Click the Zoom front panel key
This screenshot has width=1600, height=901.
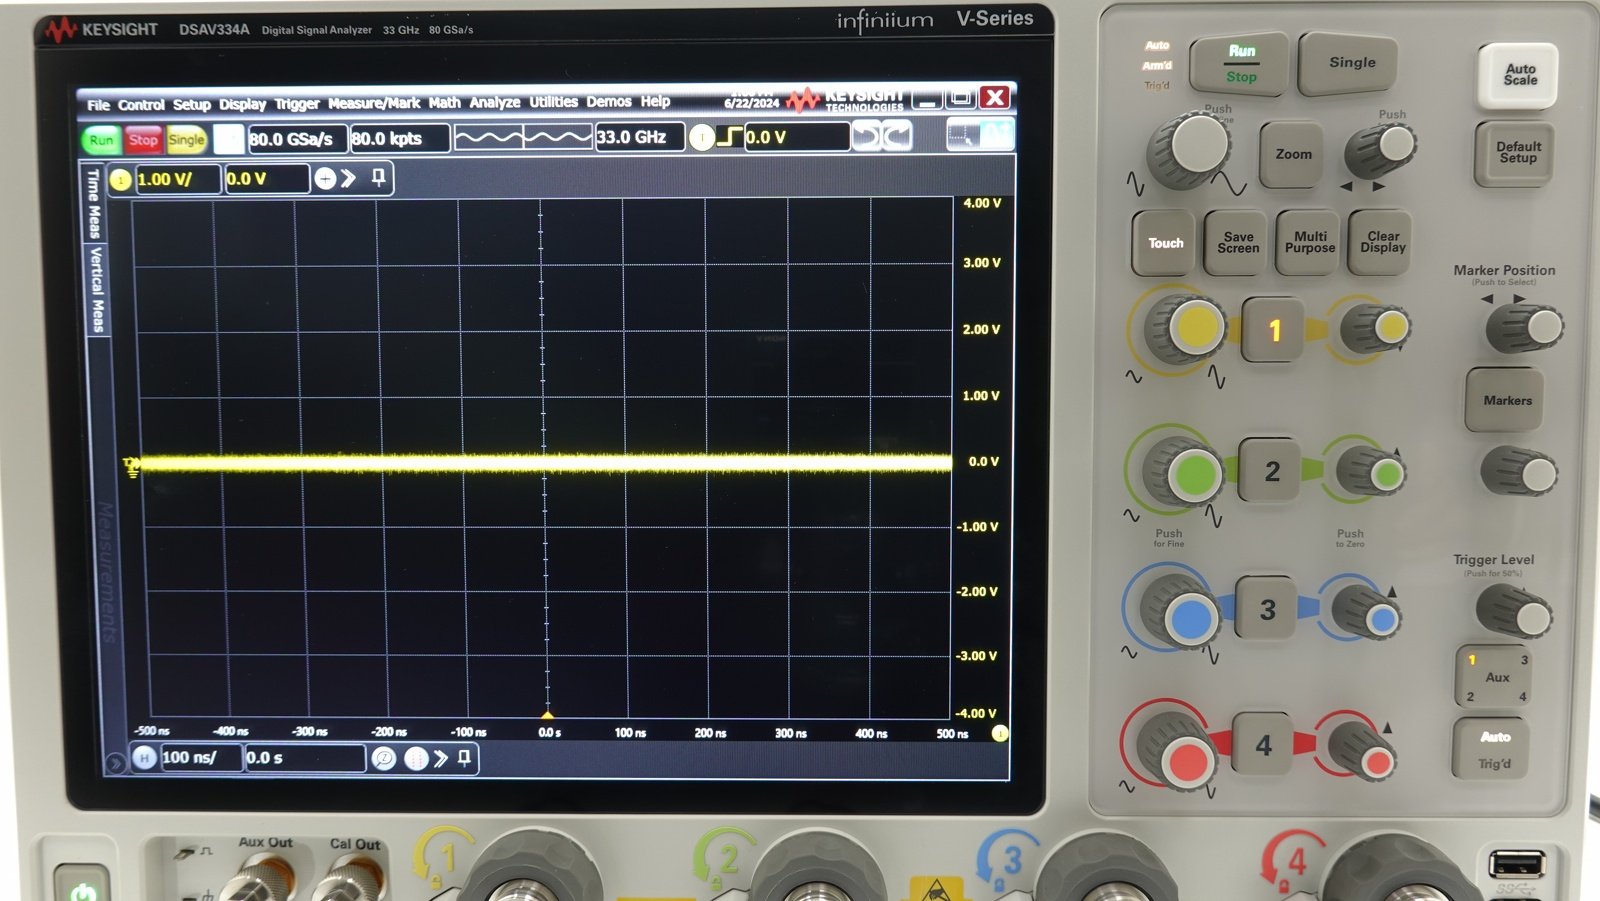(1293, 154)
